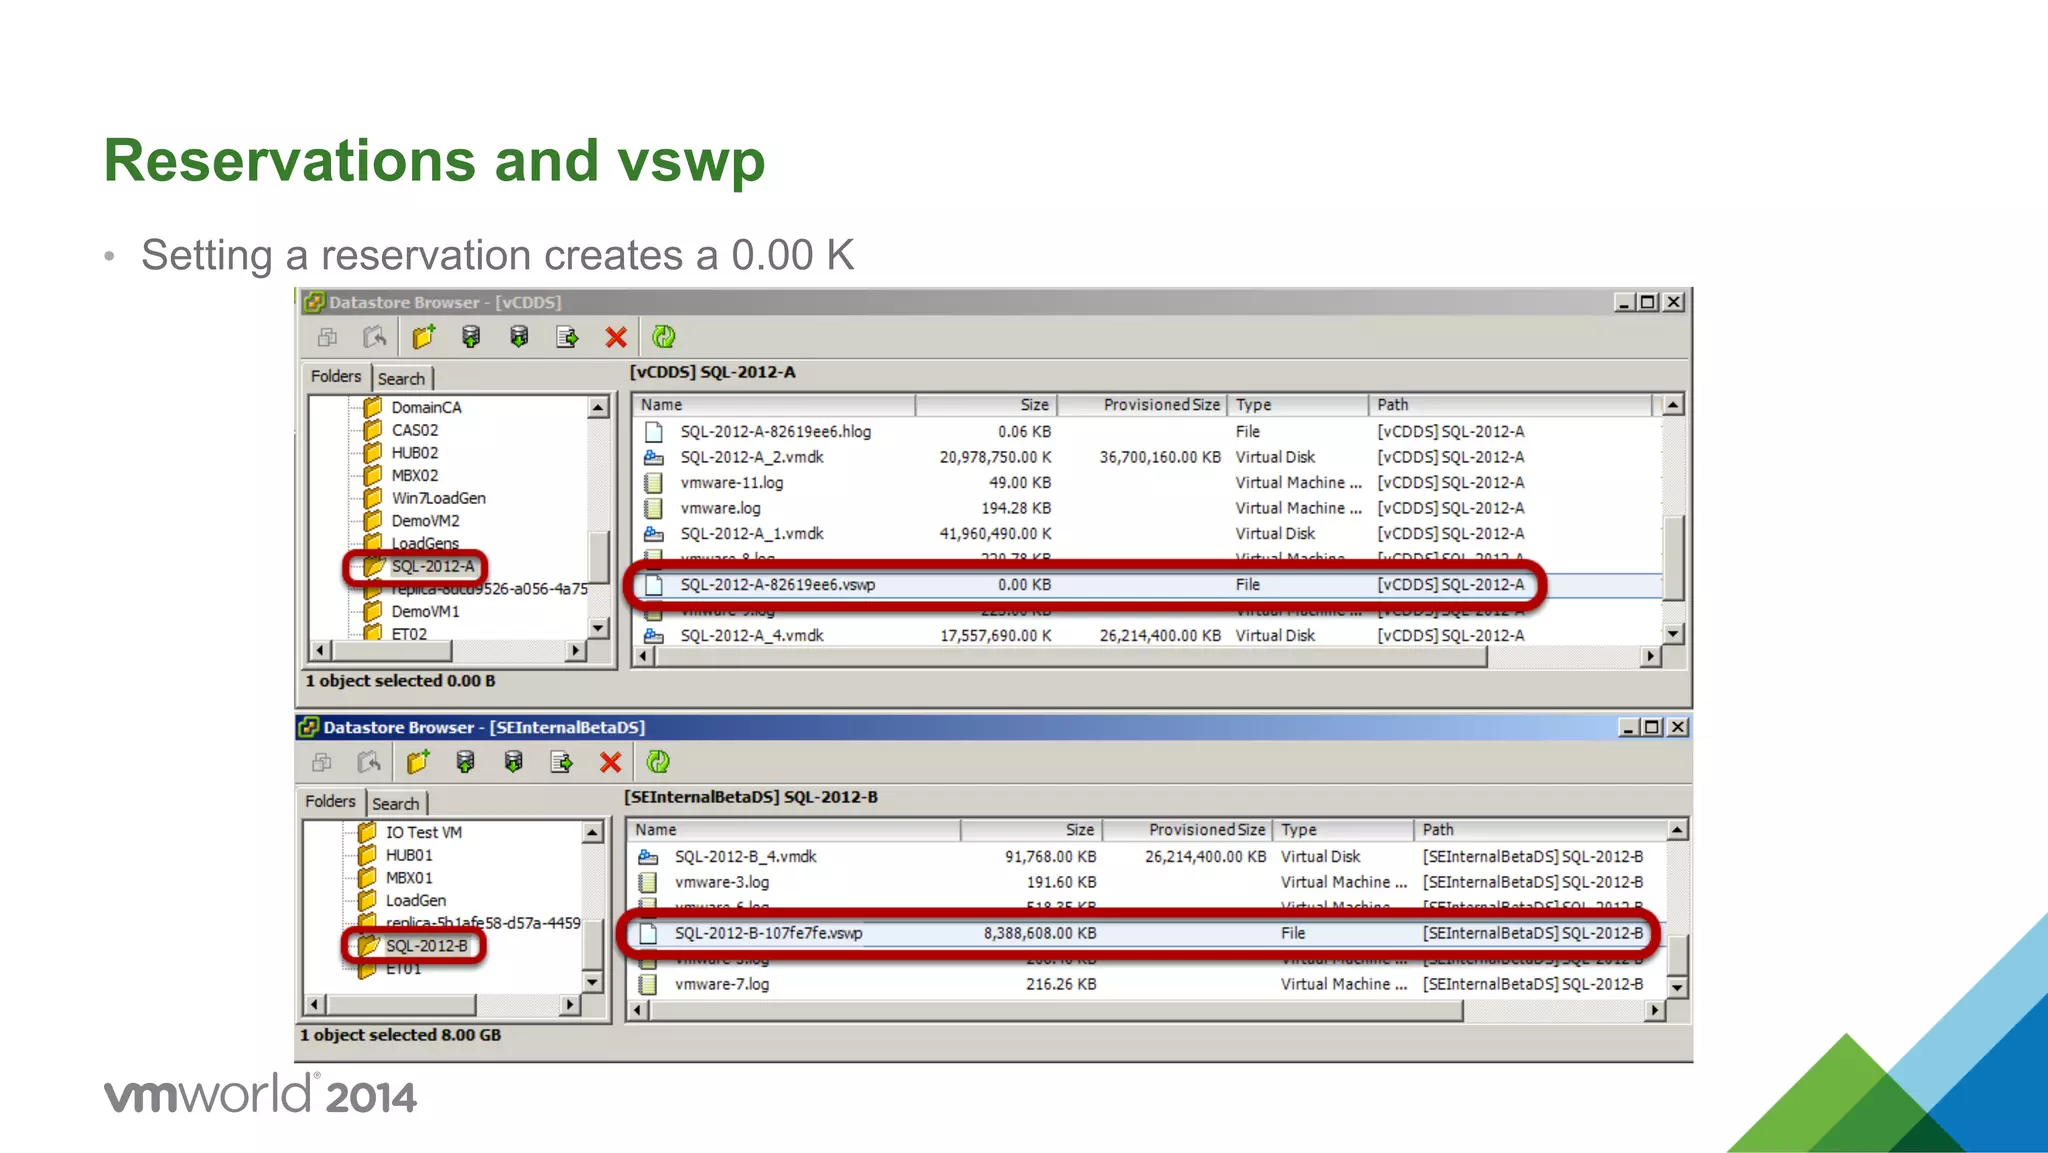This screenshot has width=2048, height=1153.
Task: Click disk icon of SQL-2012-A_2.vmdk
Action: point(654,457)
